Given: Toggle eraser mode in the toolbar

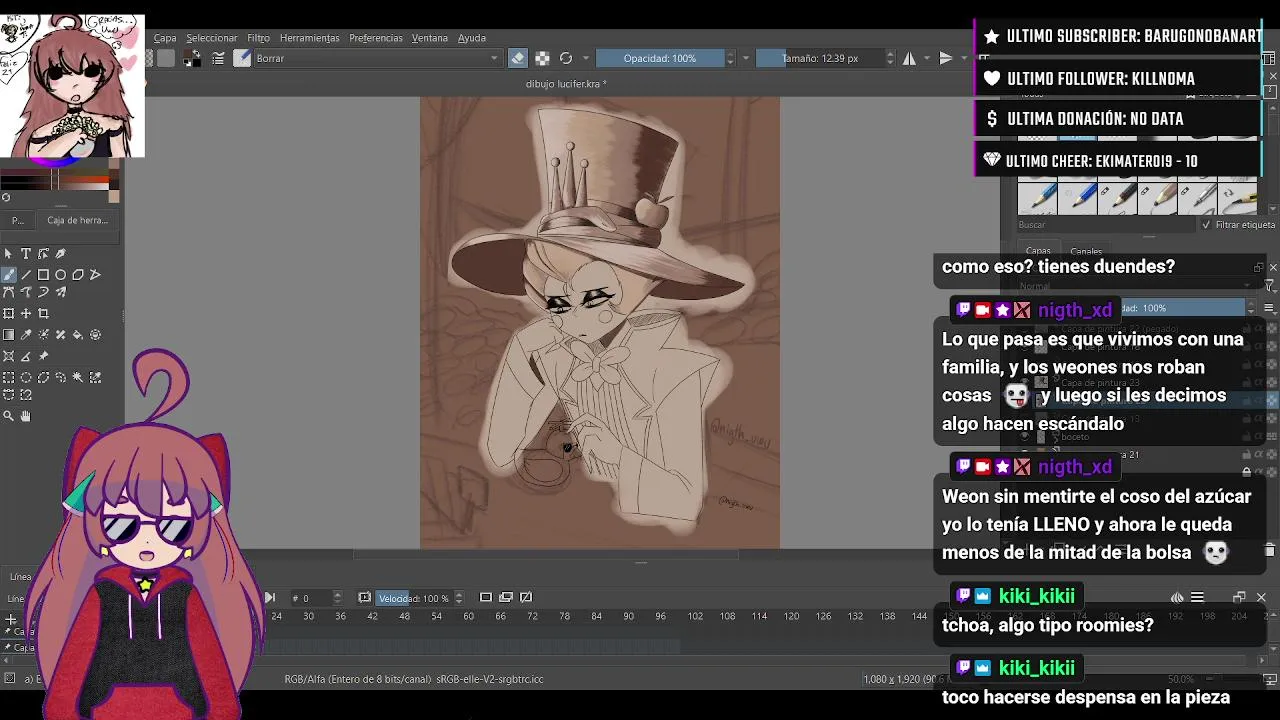Looking at the screenshot, I should 517,58.
